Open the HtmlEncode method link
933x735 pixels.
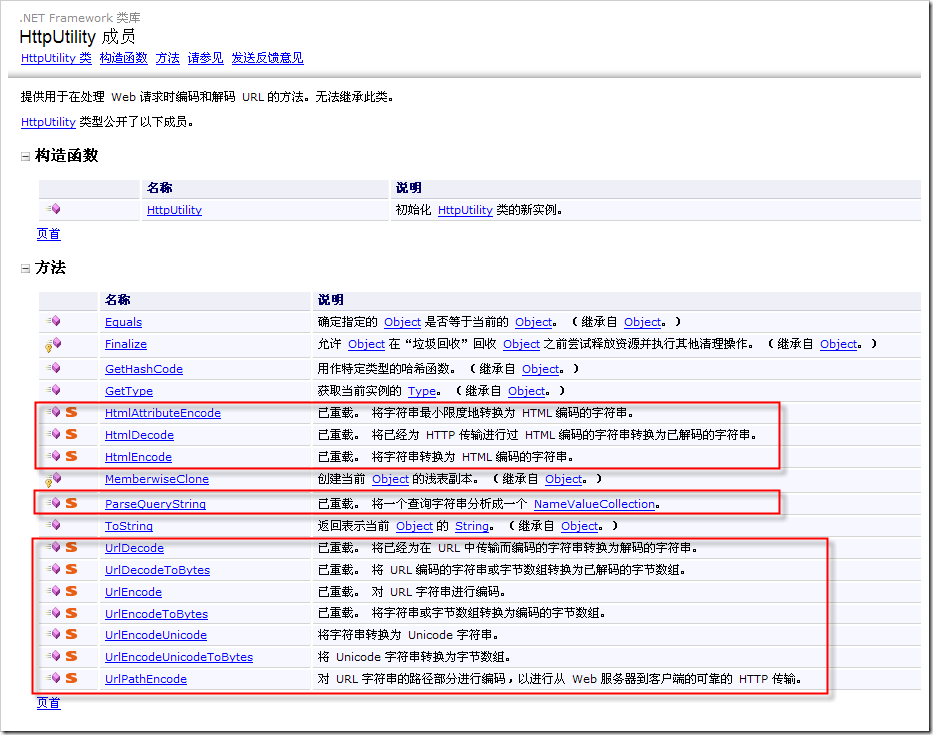[138, 457]
